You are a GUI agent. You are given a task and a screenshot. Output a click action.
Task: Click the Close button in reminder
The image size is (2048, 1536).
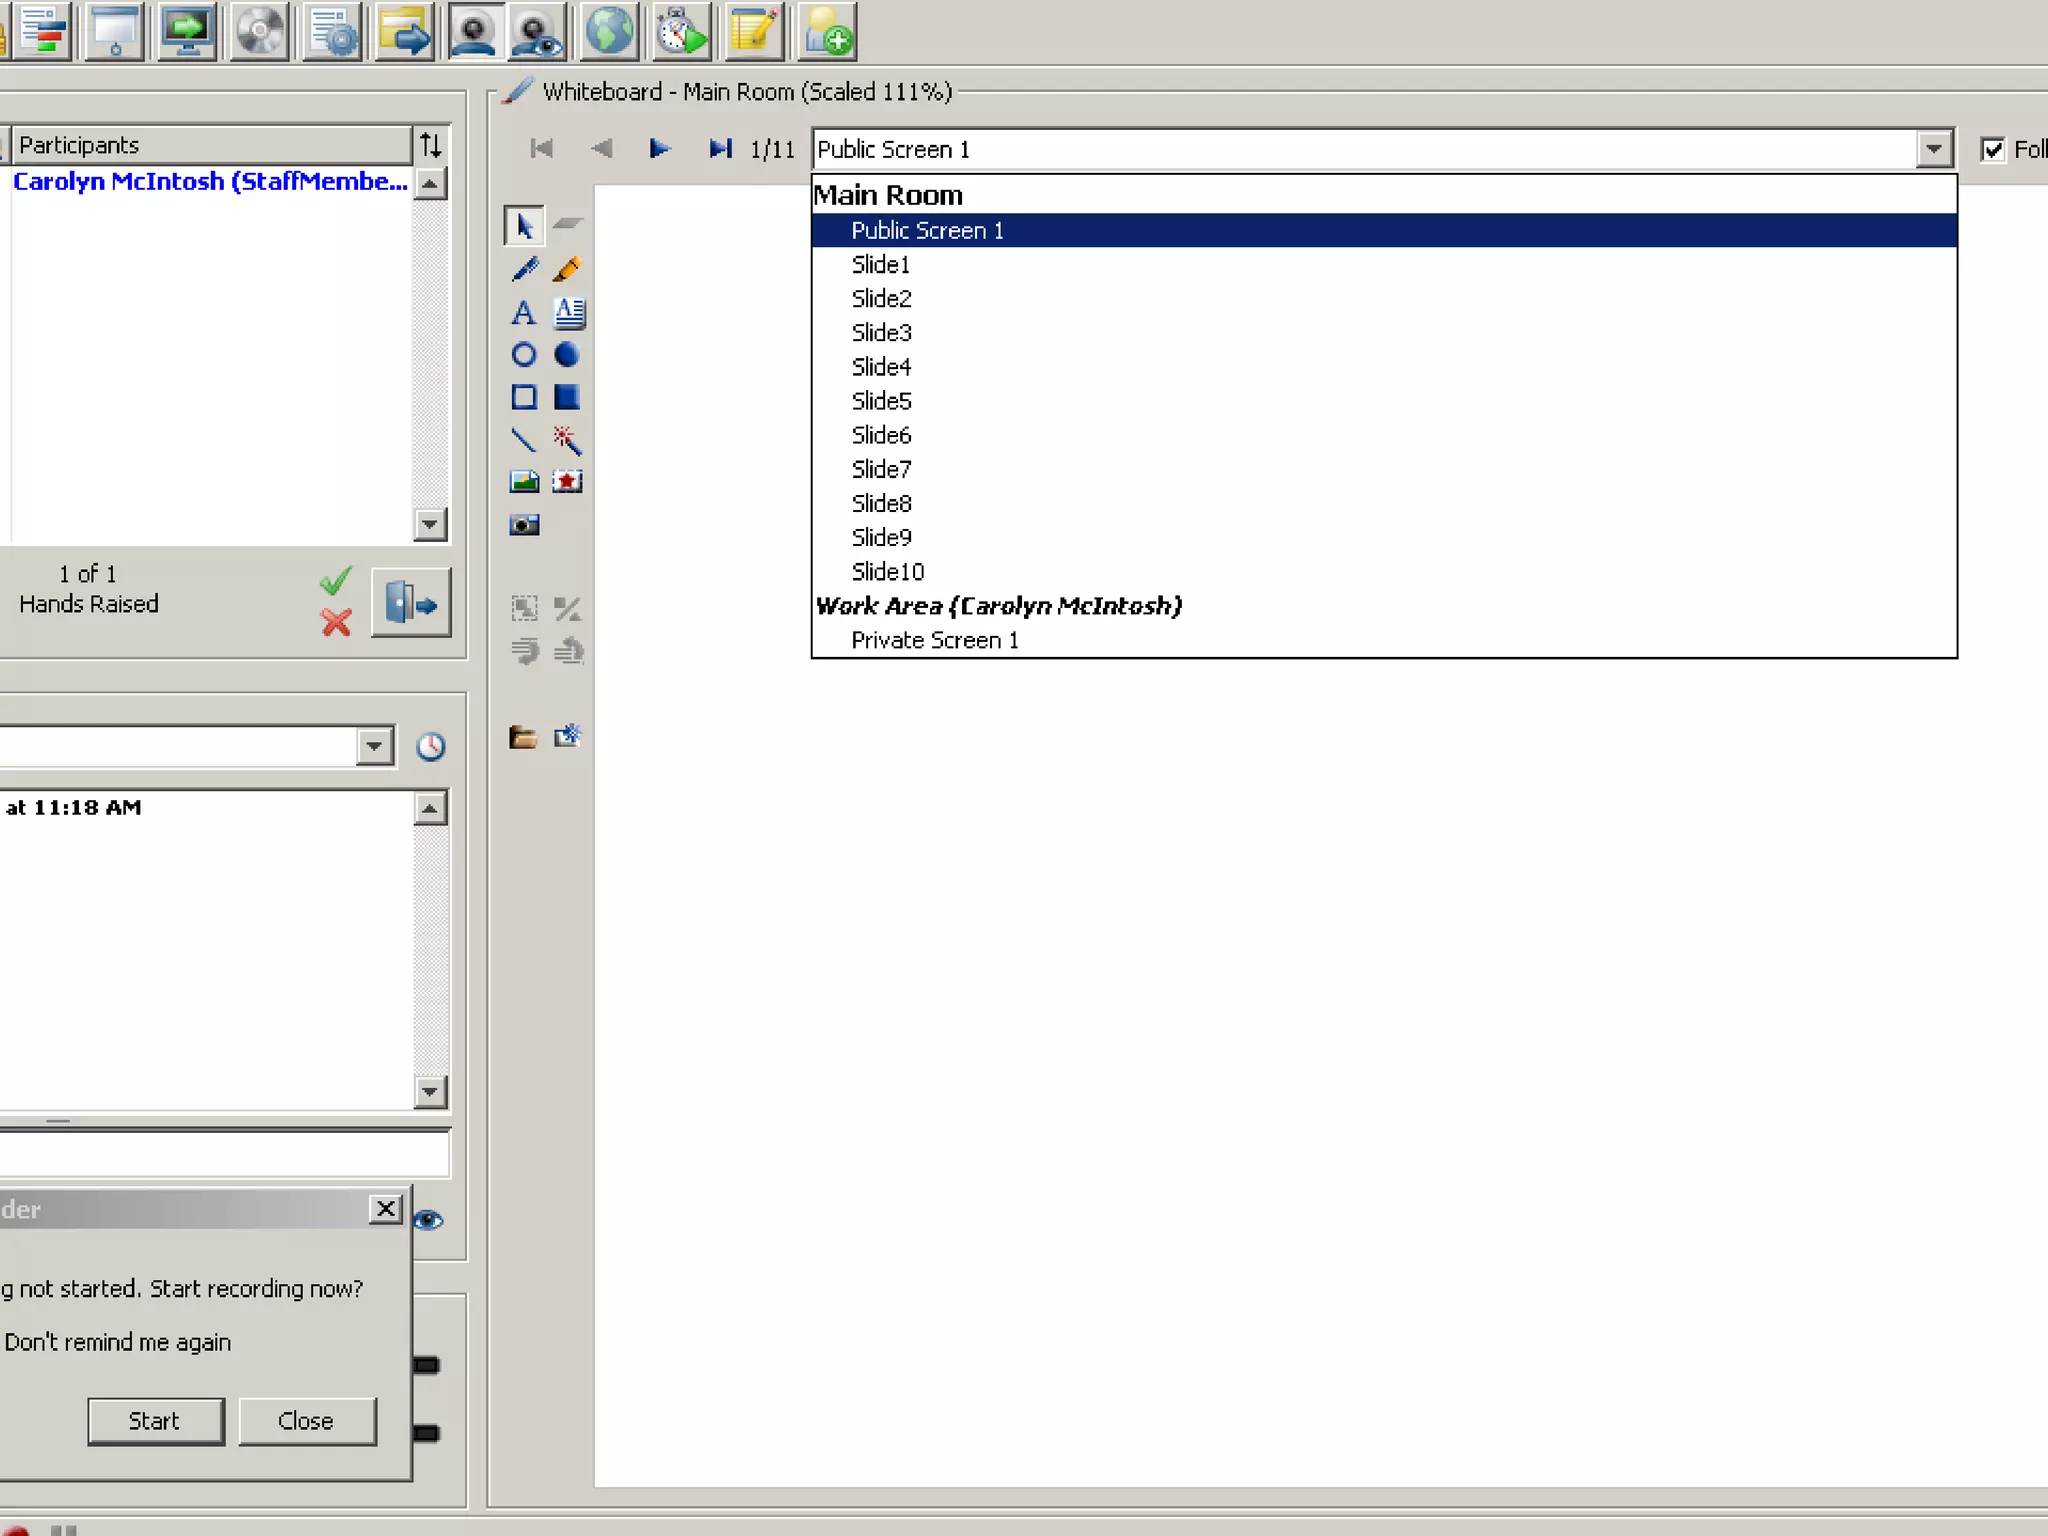(307, 1421)
